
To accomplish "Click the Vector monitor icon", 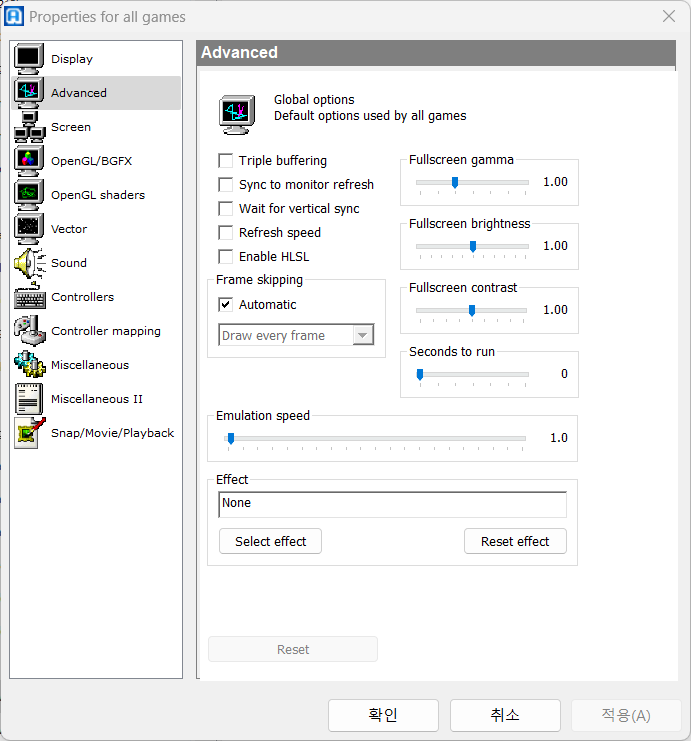I will (x=29, y=229).
